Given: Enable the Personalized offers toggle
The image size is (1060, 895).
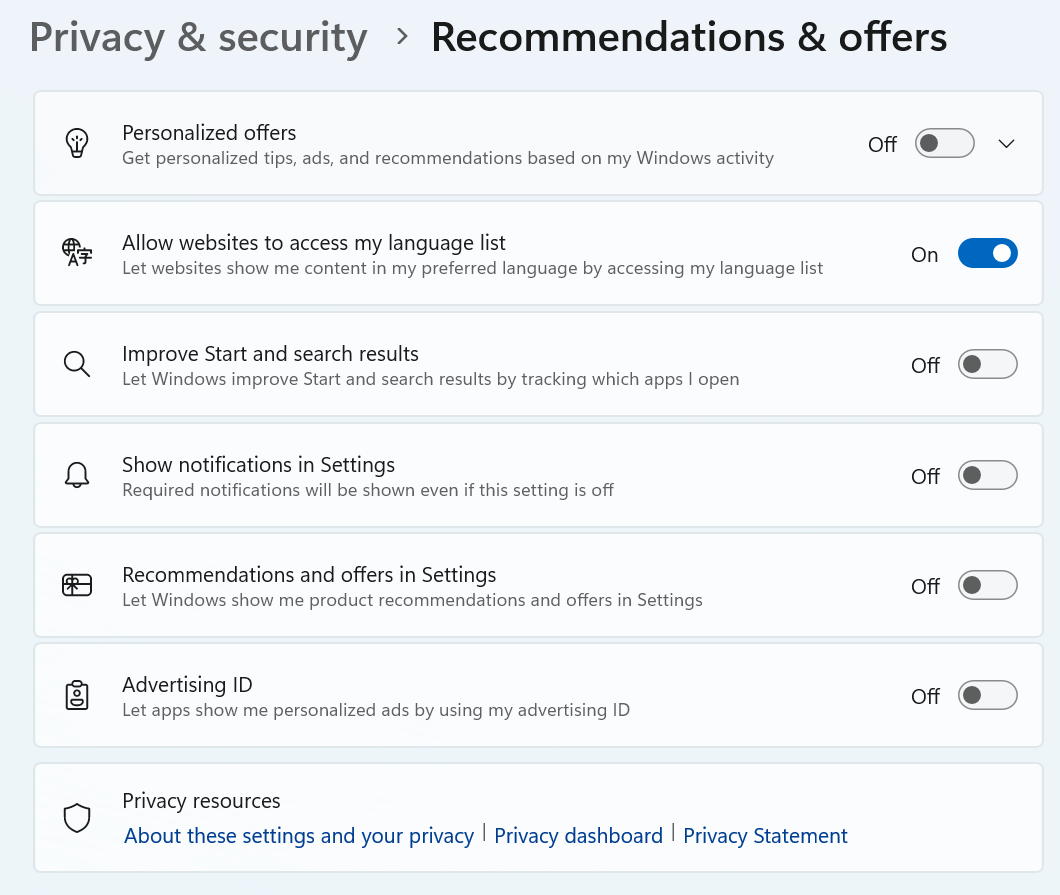Looking at the screenshot, I should click(944, 143).
